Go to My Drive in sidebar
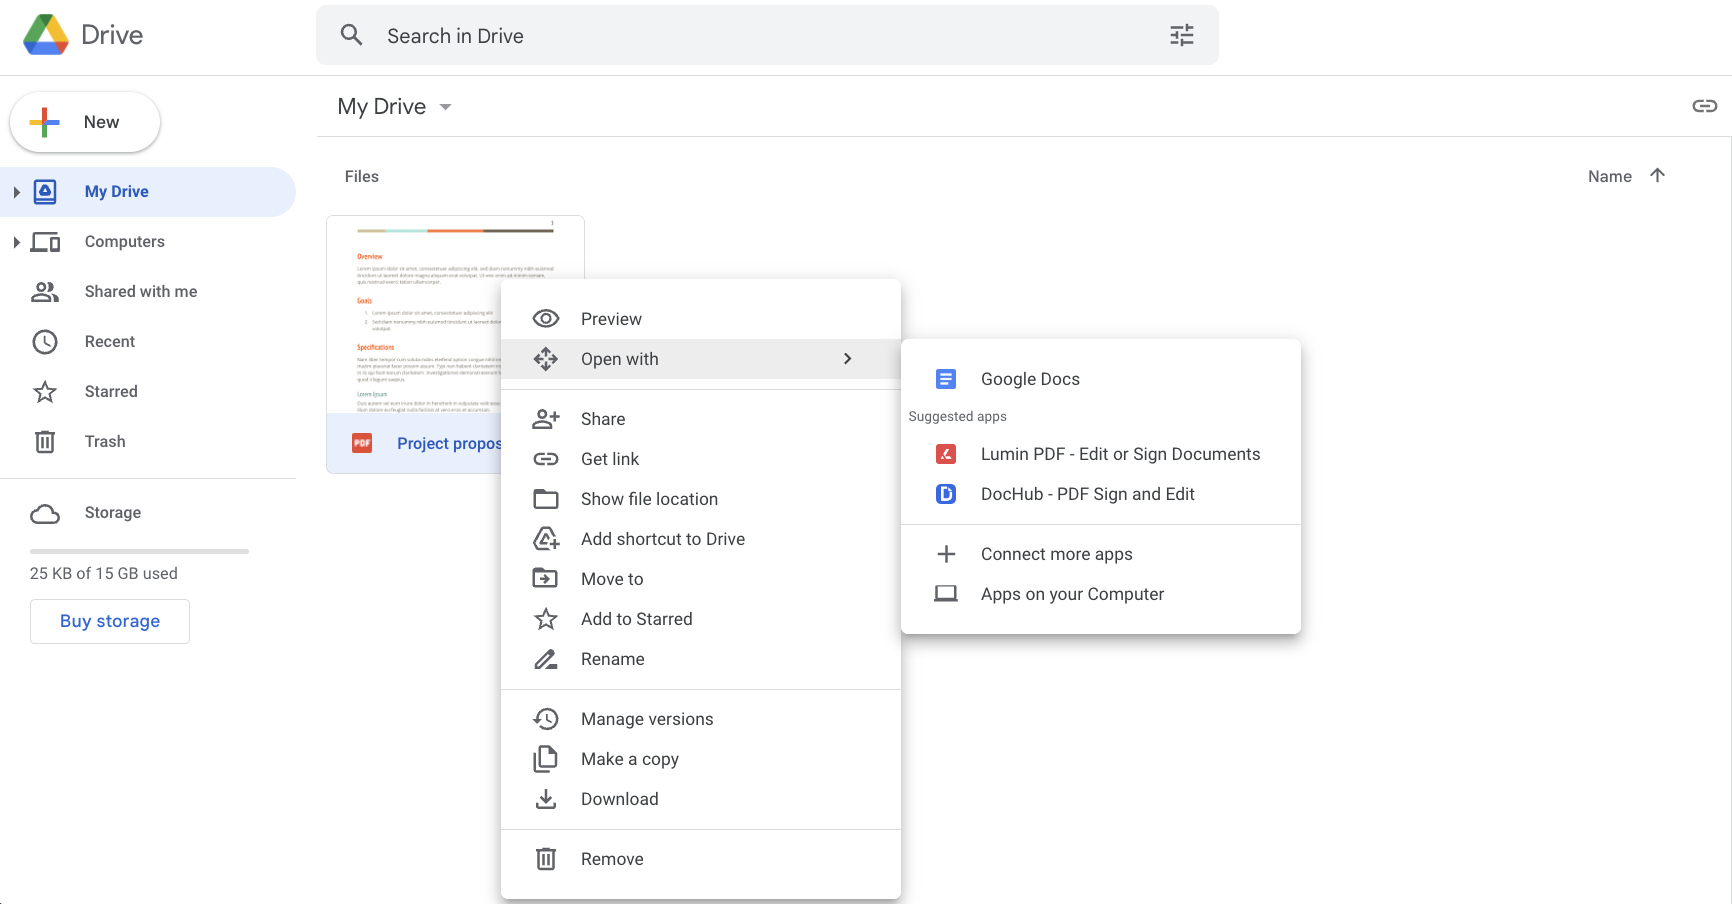 pos(148,192)
